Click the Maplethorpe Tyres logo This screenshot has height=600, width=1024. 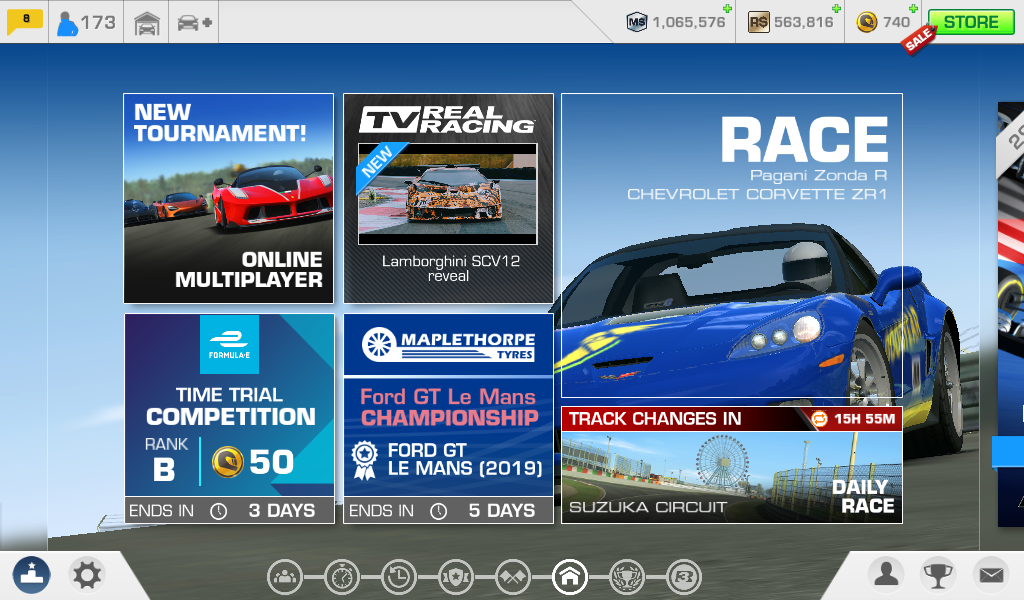click(x=449, y=344)
